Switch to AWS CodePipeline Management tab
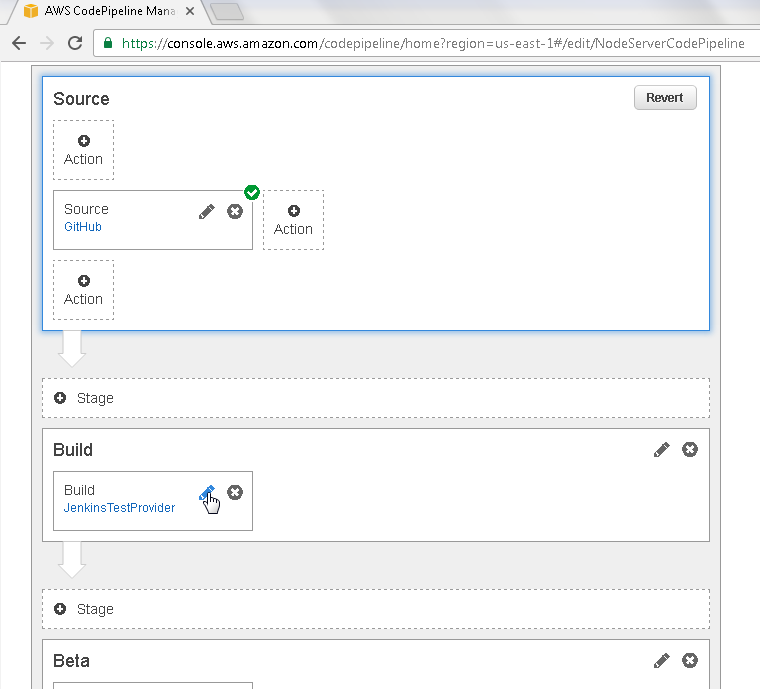 pos(109,11)
